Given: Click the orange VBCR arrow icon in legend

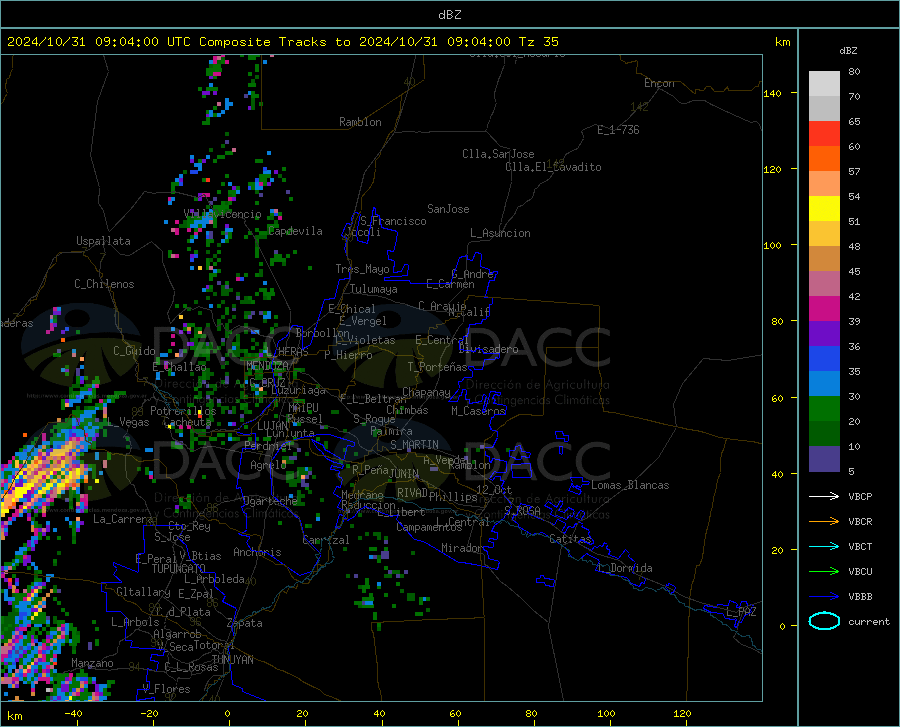Looking at the screenshot, I should pos(824,522).
